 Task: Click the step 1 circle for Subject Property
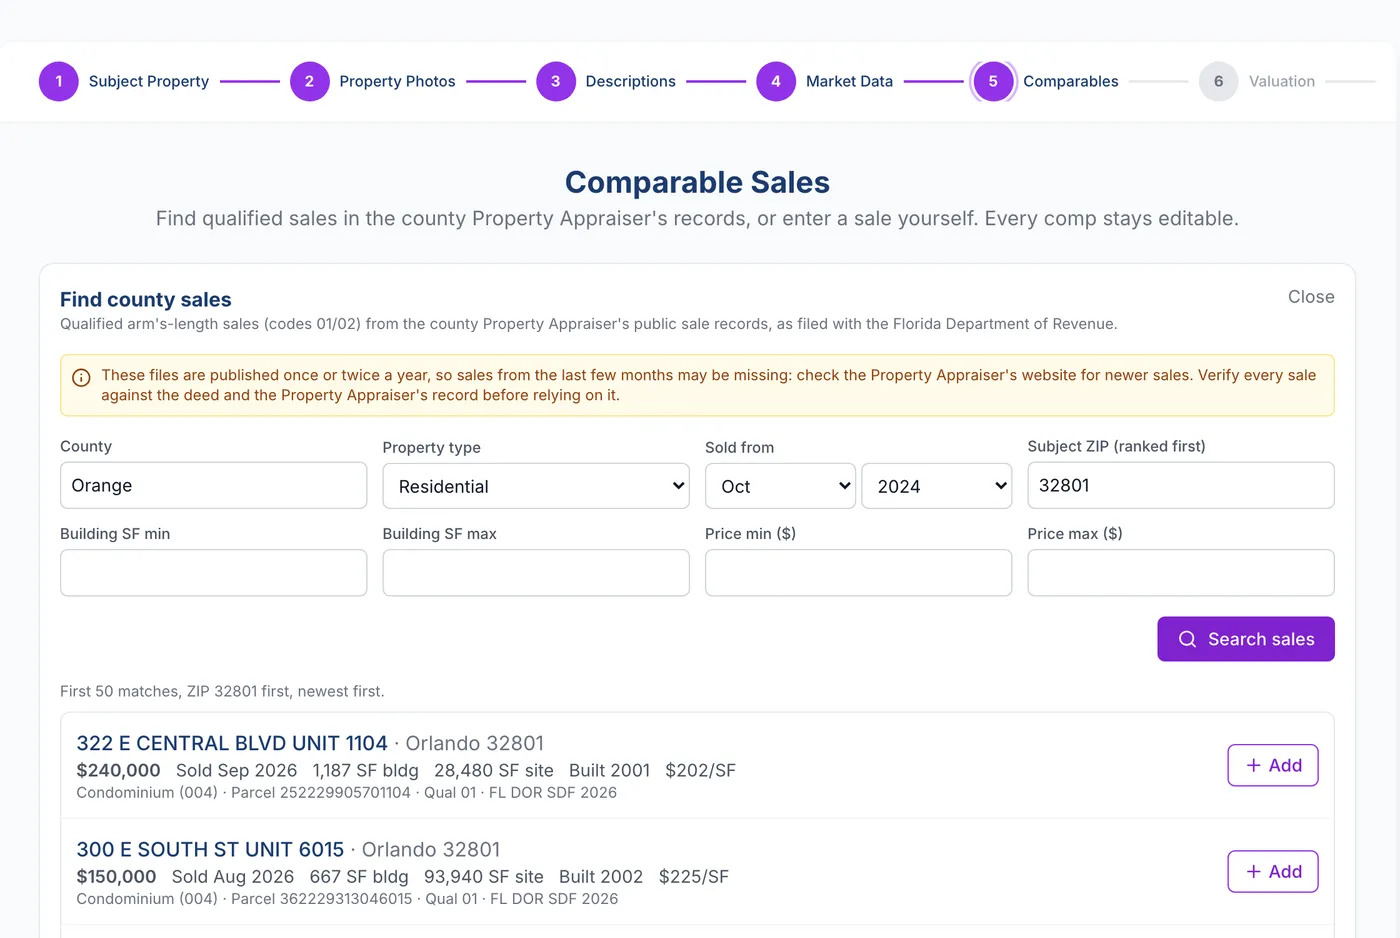click(59, 81)
